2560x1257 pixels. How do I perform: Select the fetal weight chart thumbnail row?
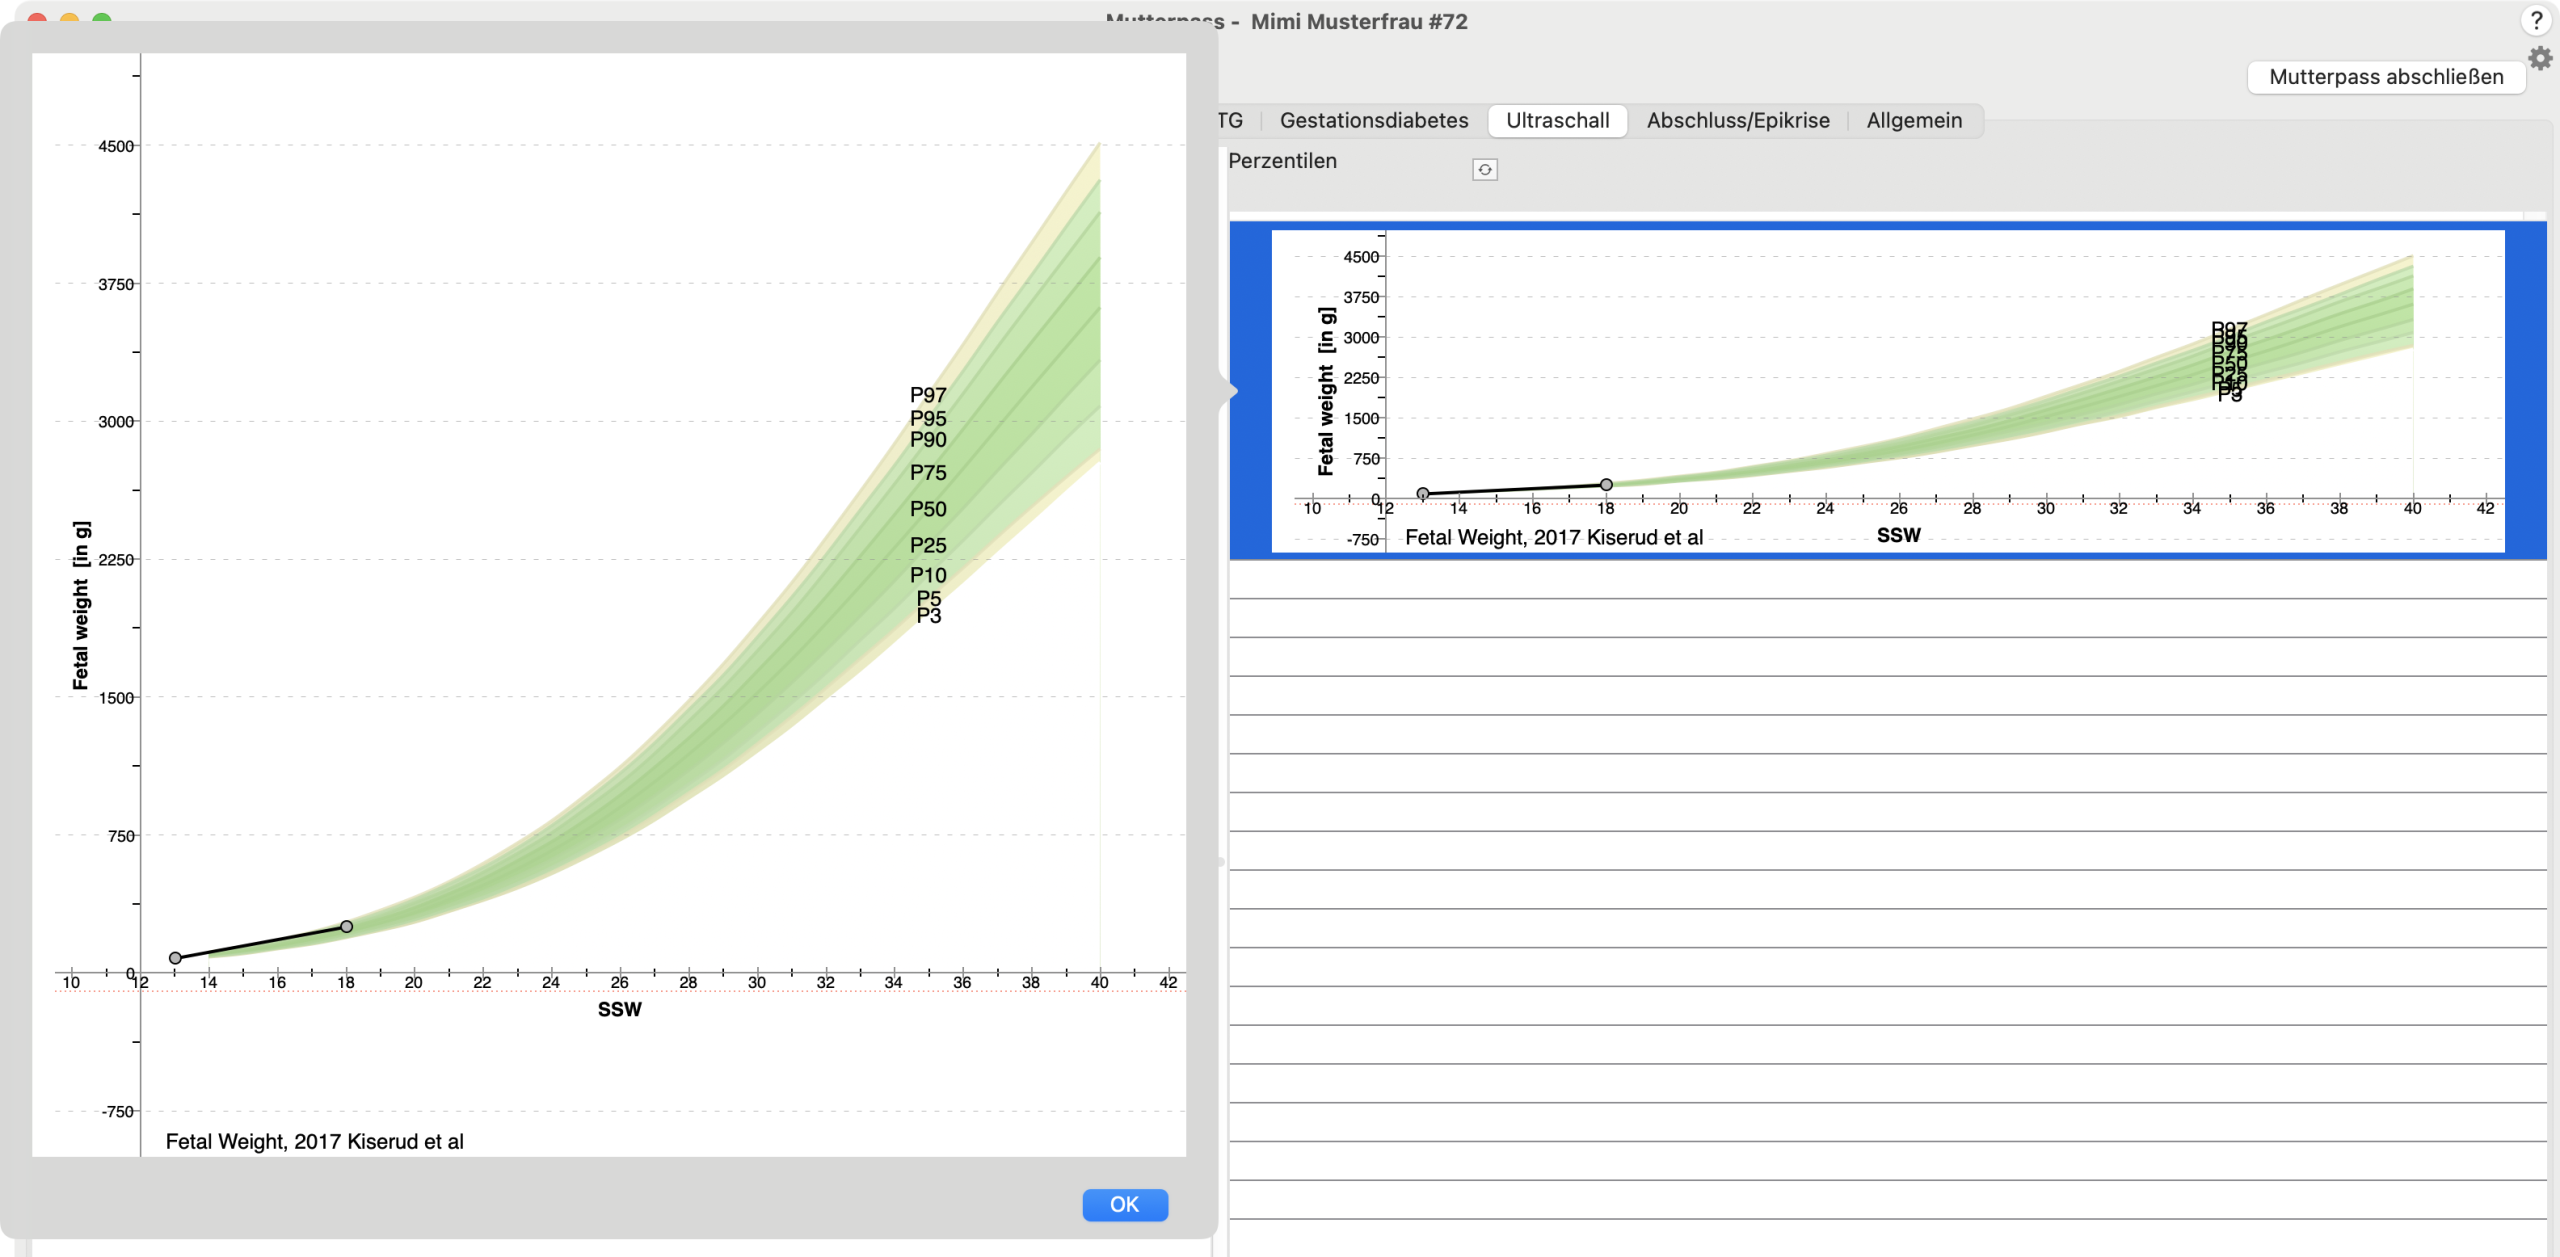click(x=1887, y=390)
